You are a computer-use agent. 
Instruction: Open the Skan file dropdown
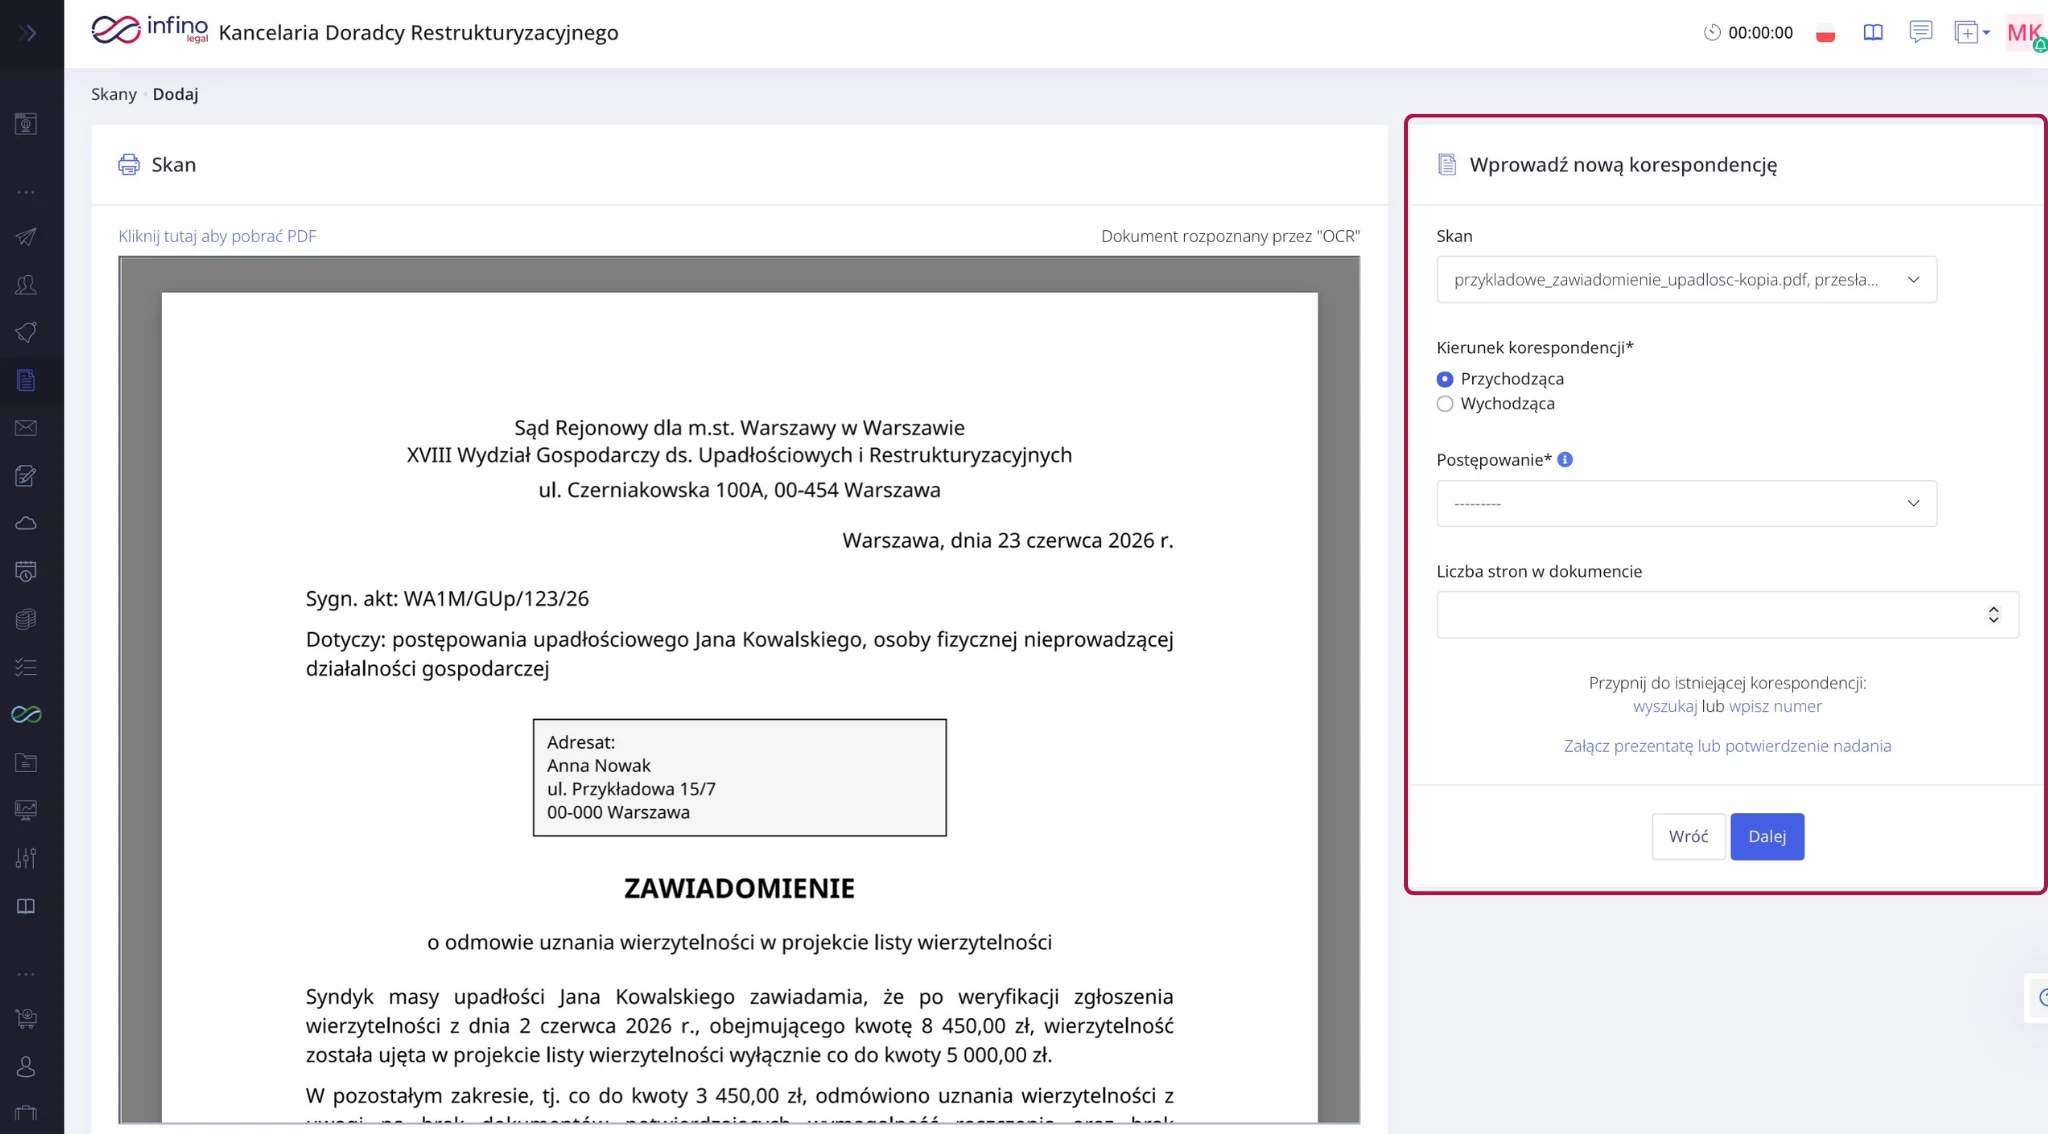tap(1686, 280)
